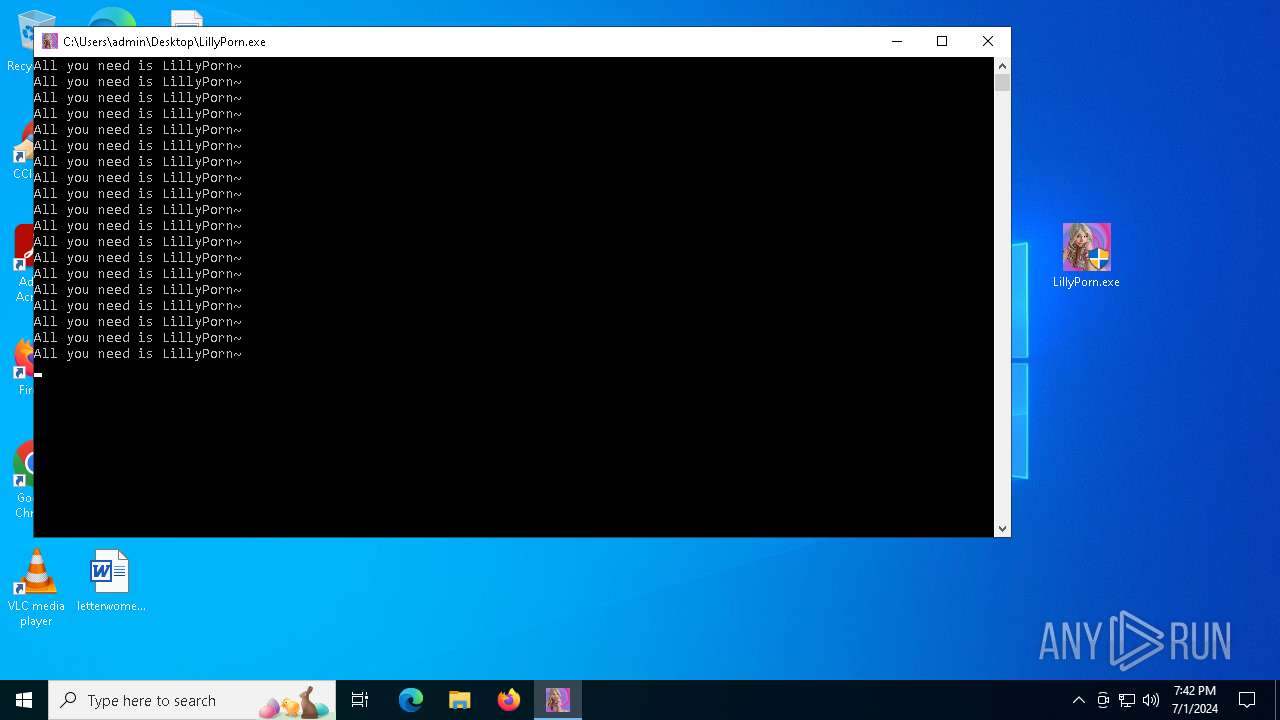This screenshot has height=720, width=1280.
Task: Open the letterwome Word document on desktop
Action: (111, 580)
